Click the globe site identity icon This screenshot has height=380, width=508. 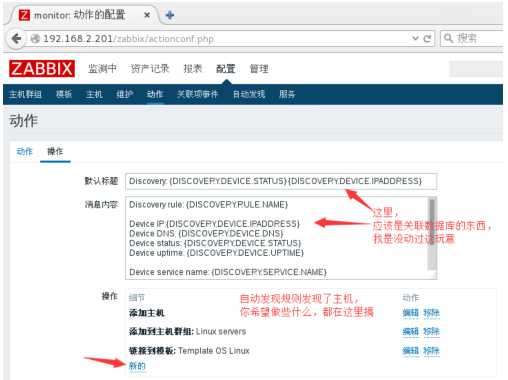pos(35,39)
